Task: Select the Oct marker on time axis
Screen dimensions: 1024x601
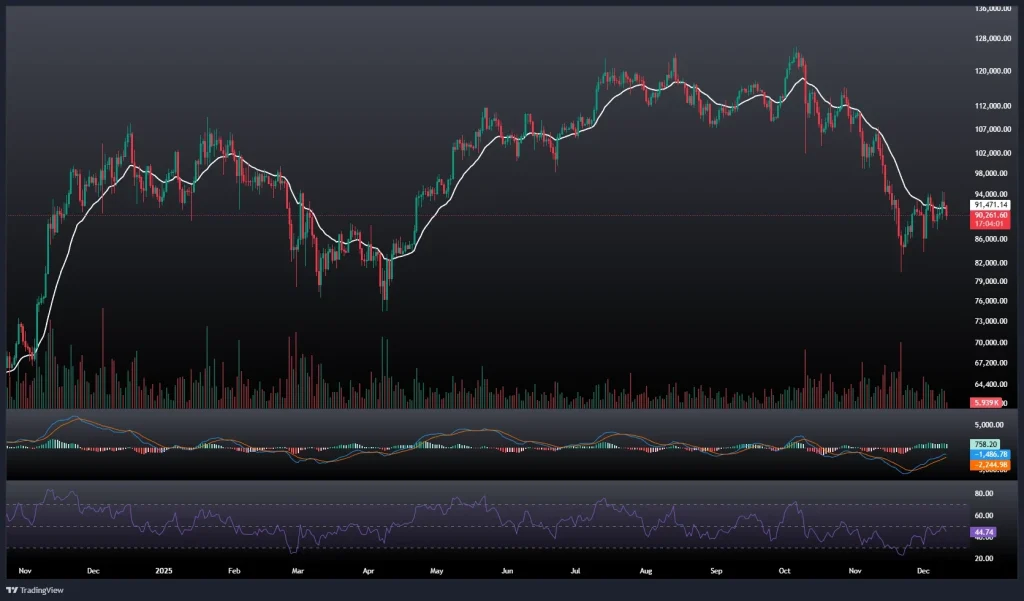Action: pyautogui.click(x=785, y=572)
